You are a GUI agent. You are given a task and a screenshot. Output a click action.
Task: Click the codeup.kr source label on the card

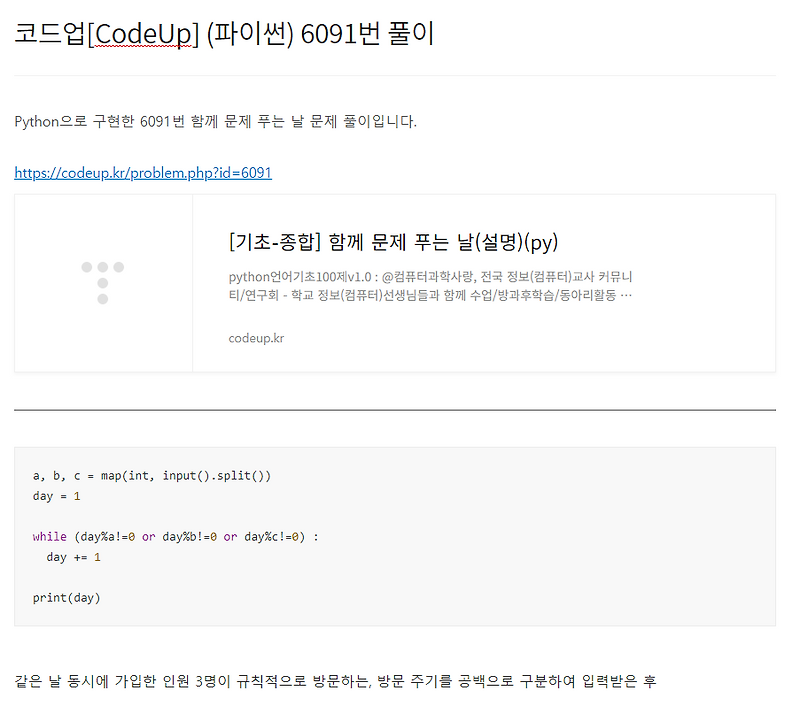click(x=254, y=338)
